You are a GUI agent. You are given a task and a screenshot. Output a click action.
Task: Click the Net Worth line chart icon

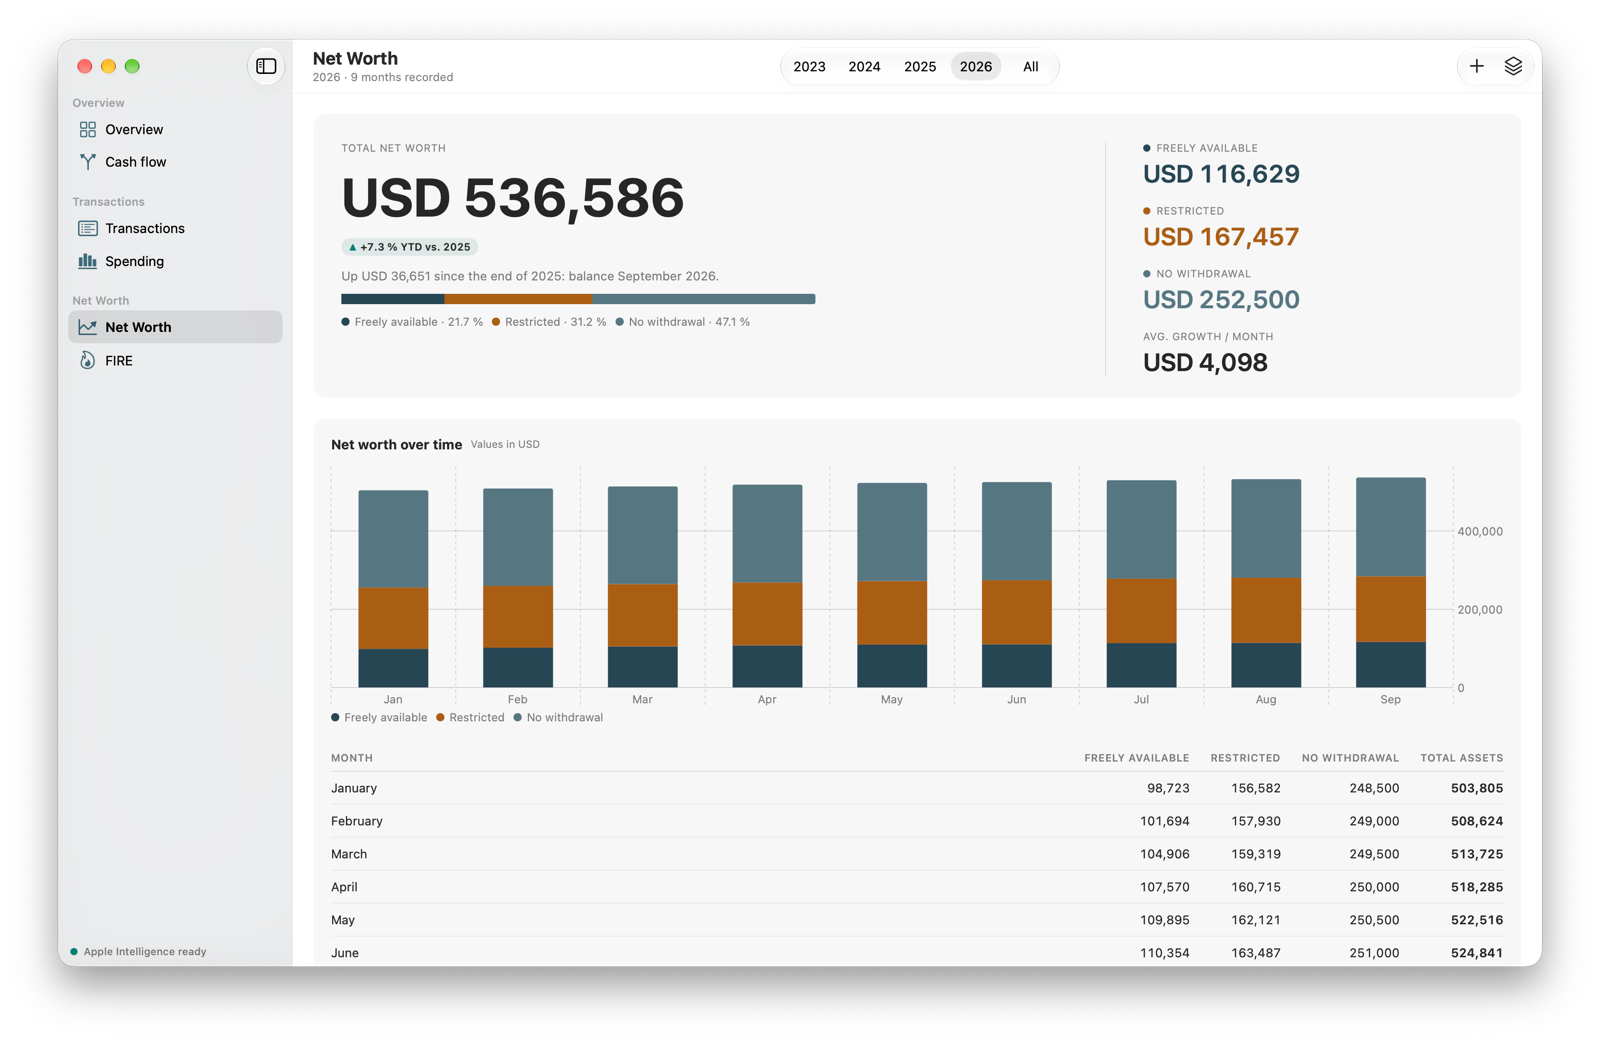coord(88,327)
